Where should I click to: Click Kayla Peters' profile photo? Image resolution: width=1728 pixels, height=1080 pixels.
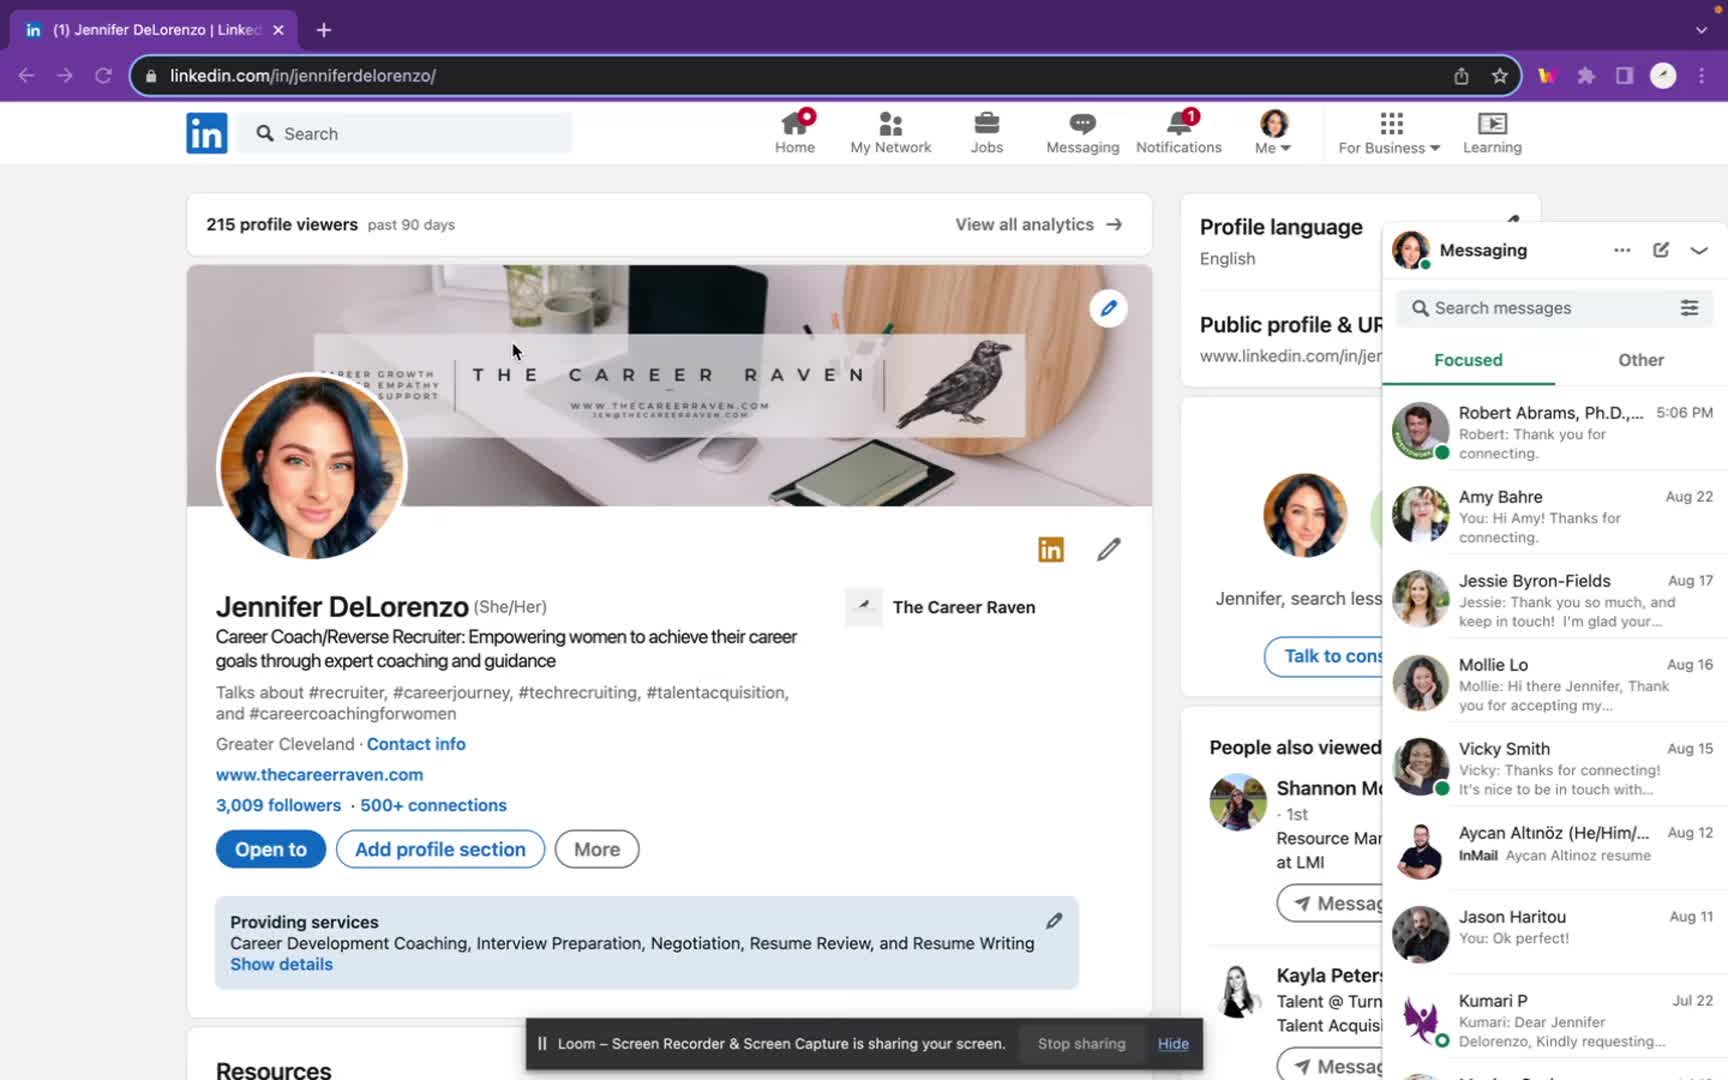[x=1238, y=990]
